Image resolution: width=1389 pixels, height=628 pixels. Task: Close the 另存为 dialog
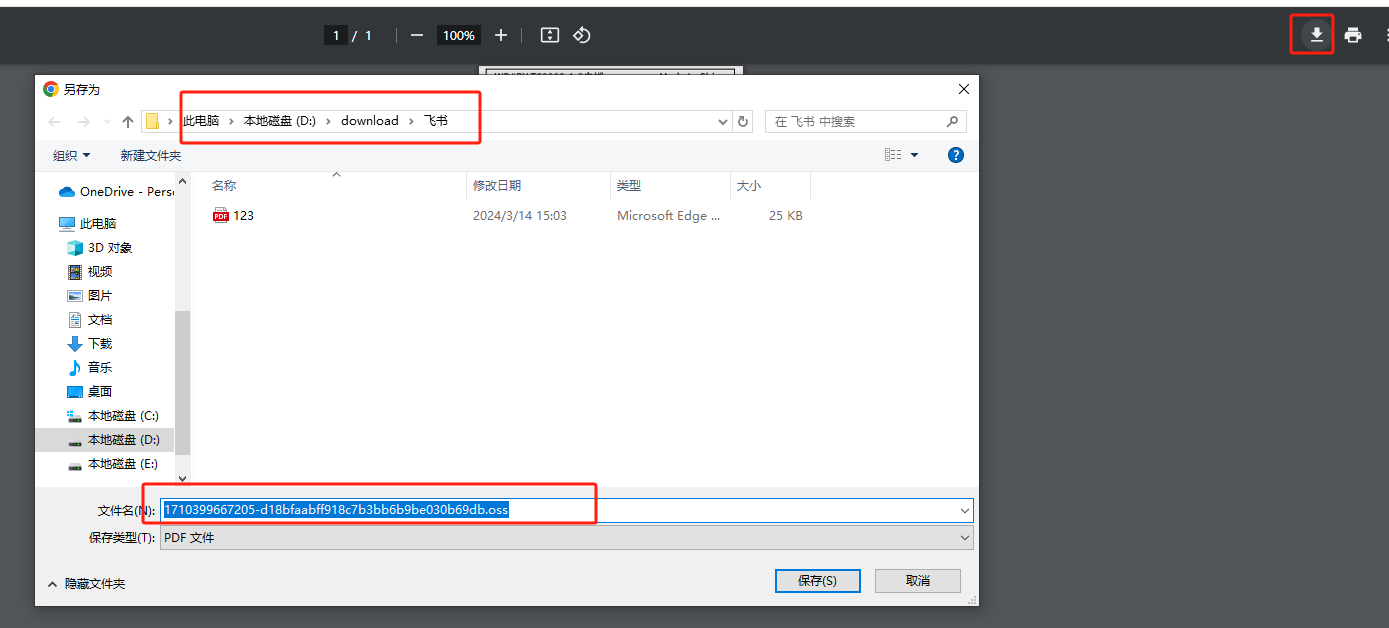pyautogui.click(x=963, y=89)
